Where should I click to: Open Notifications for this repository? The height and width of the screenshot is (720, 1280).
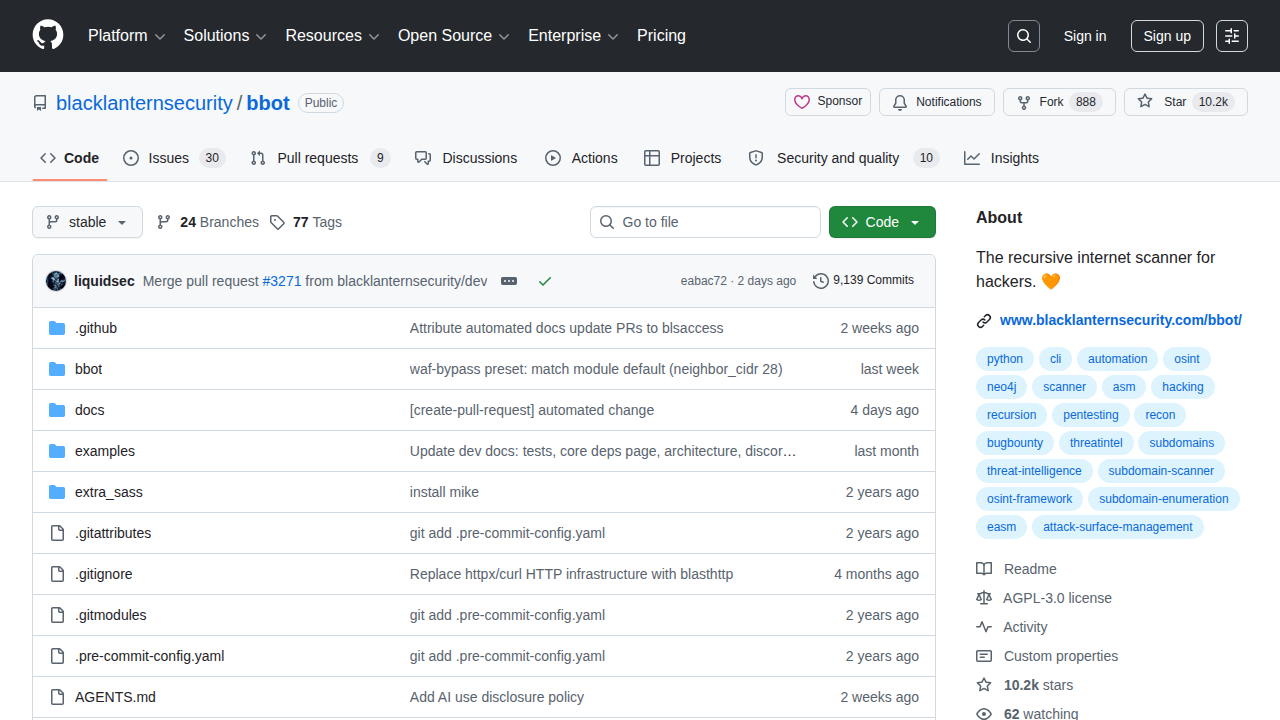point(937,102)
